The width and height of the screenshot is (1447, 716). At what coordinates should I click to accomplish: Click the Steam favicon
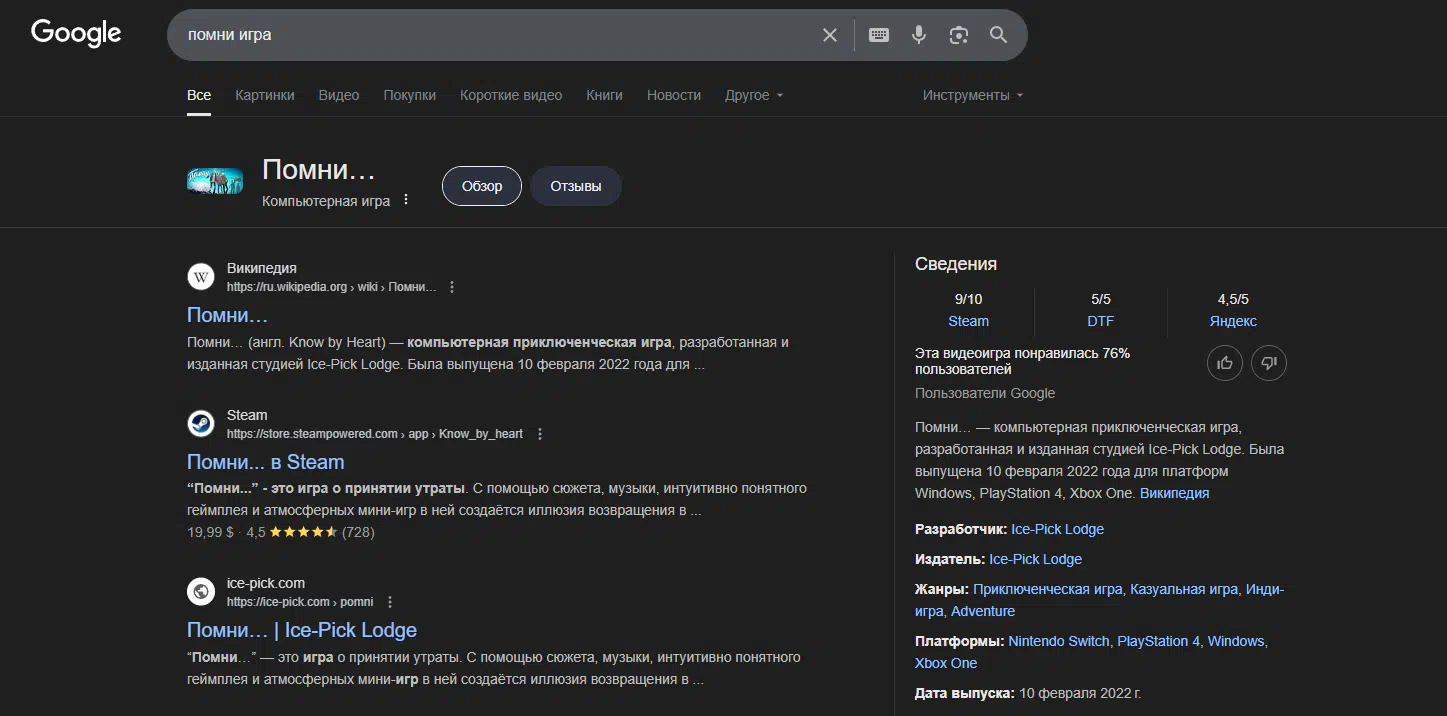pyautogui.click(x=201, y=424)
